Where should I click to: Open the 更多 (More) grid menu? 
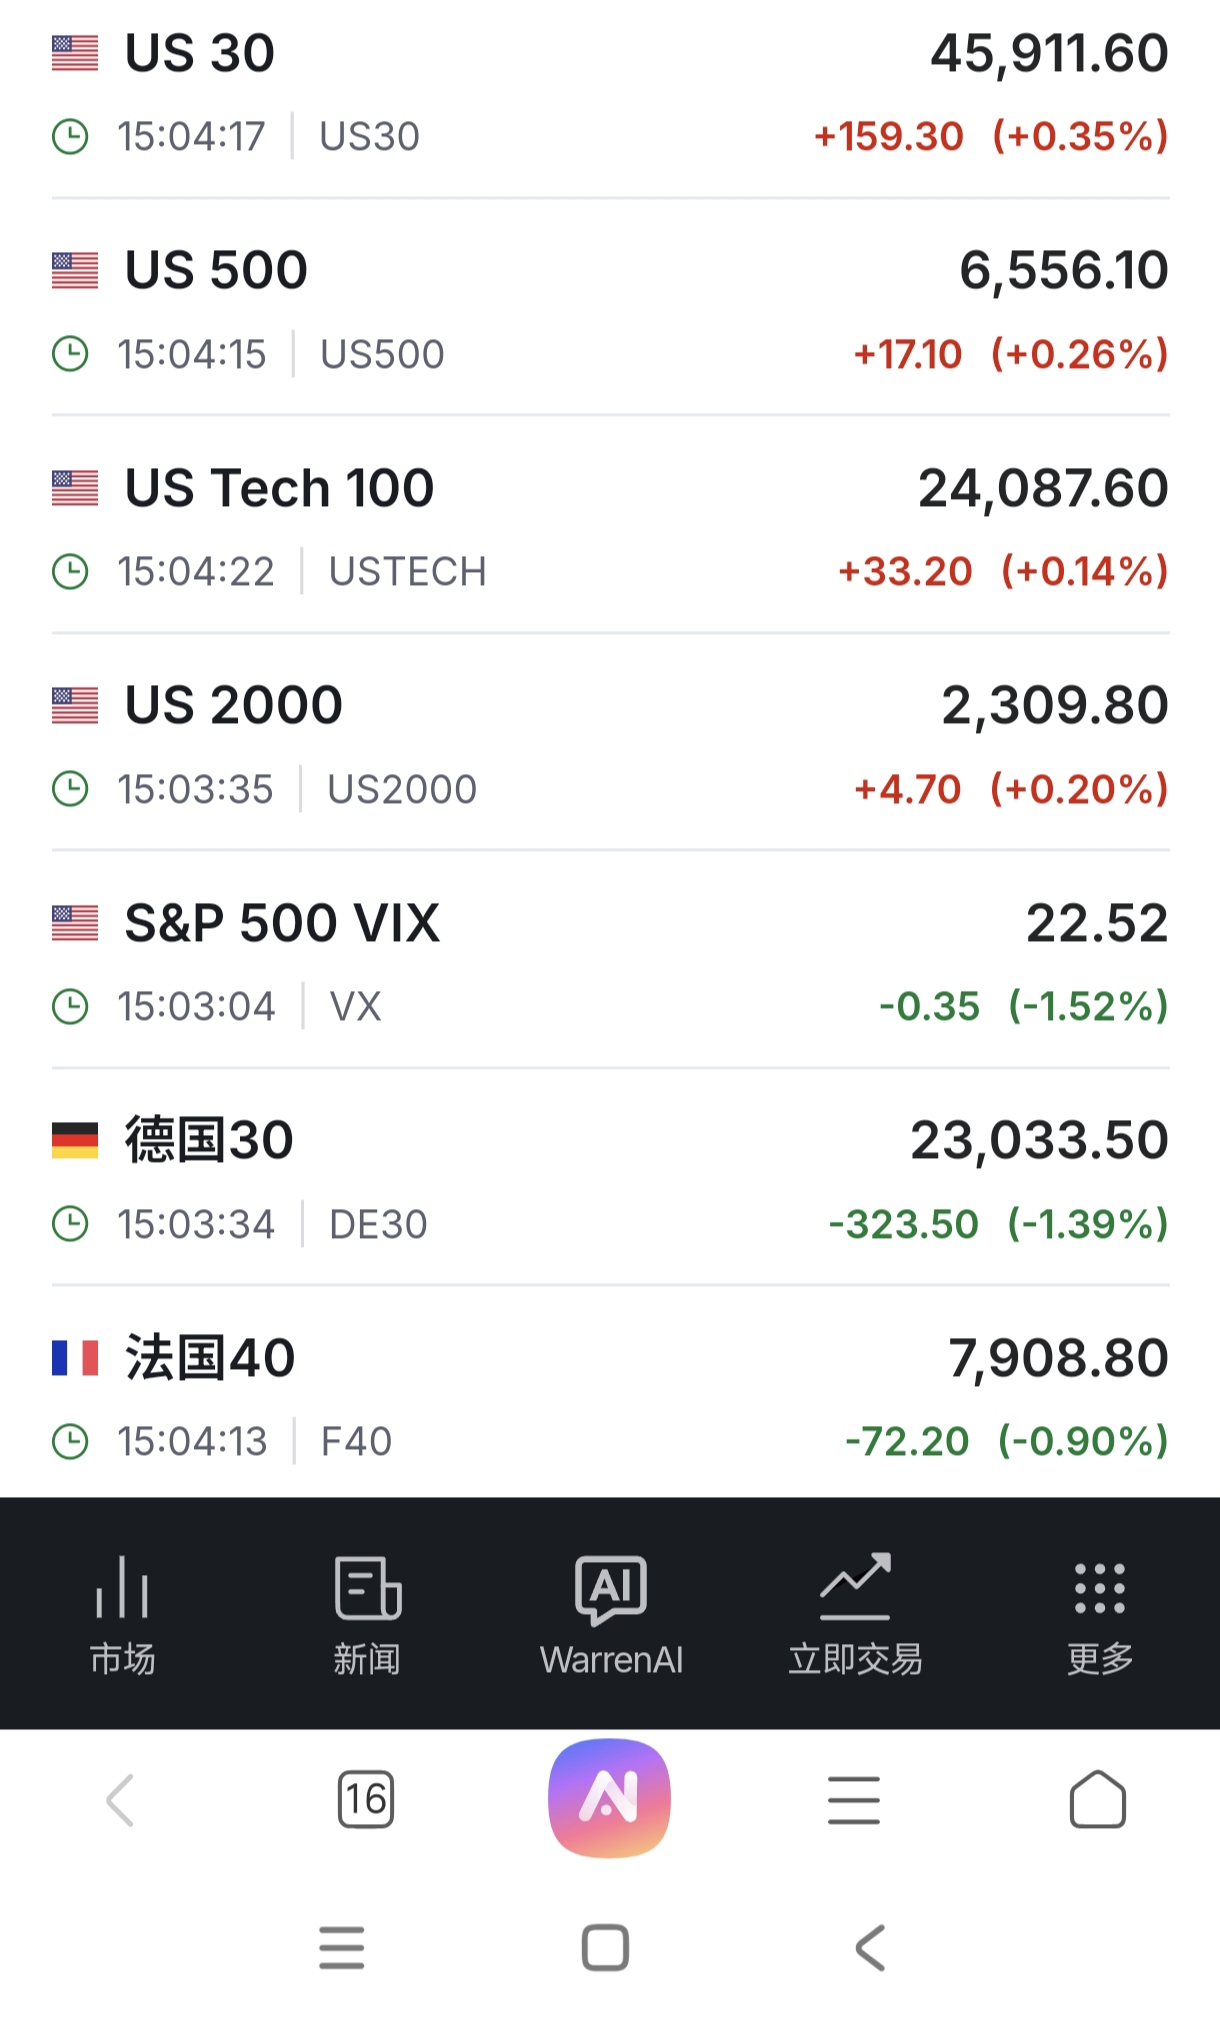(1099, 1614)
